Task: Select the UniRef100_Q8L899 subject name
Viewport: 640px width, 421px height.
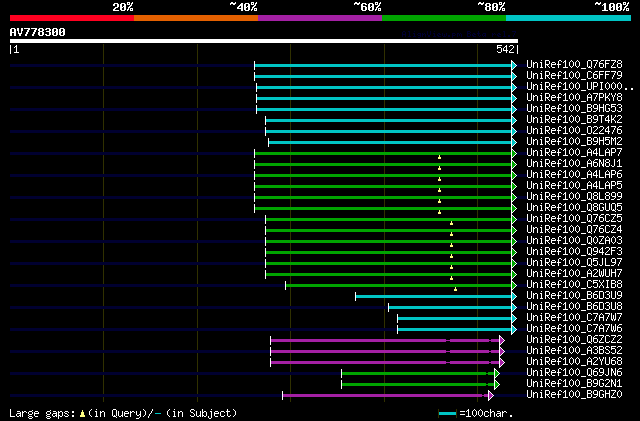Action: (x=574, y=197)
